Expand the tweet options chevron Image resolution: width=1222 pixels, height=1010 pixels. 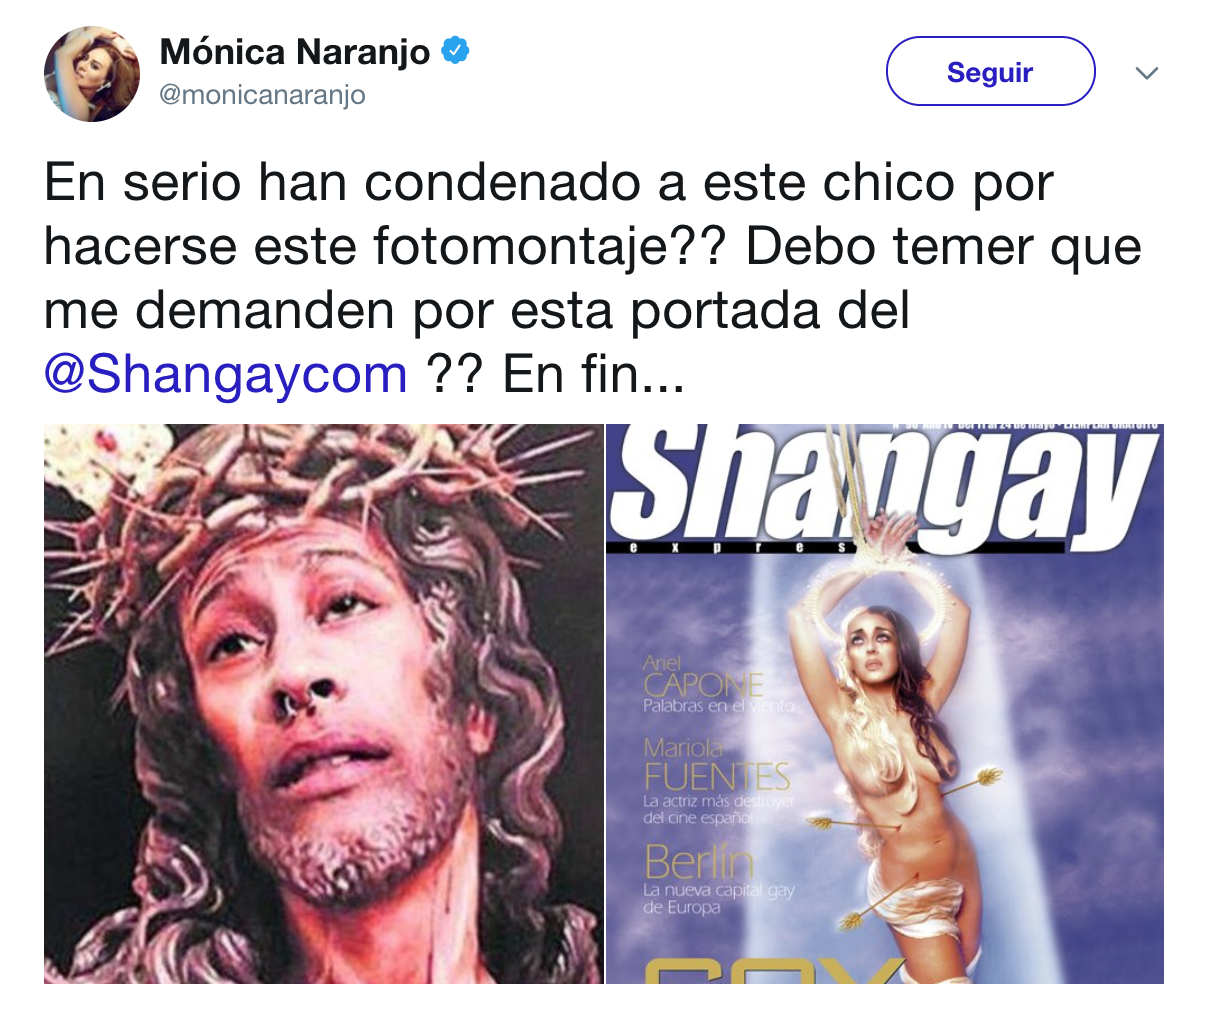(x=1147, y=73)
